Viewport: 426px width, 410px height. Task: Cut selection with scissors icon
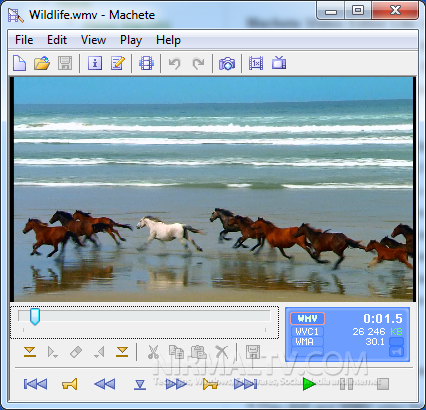click(153, 352)
